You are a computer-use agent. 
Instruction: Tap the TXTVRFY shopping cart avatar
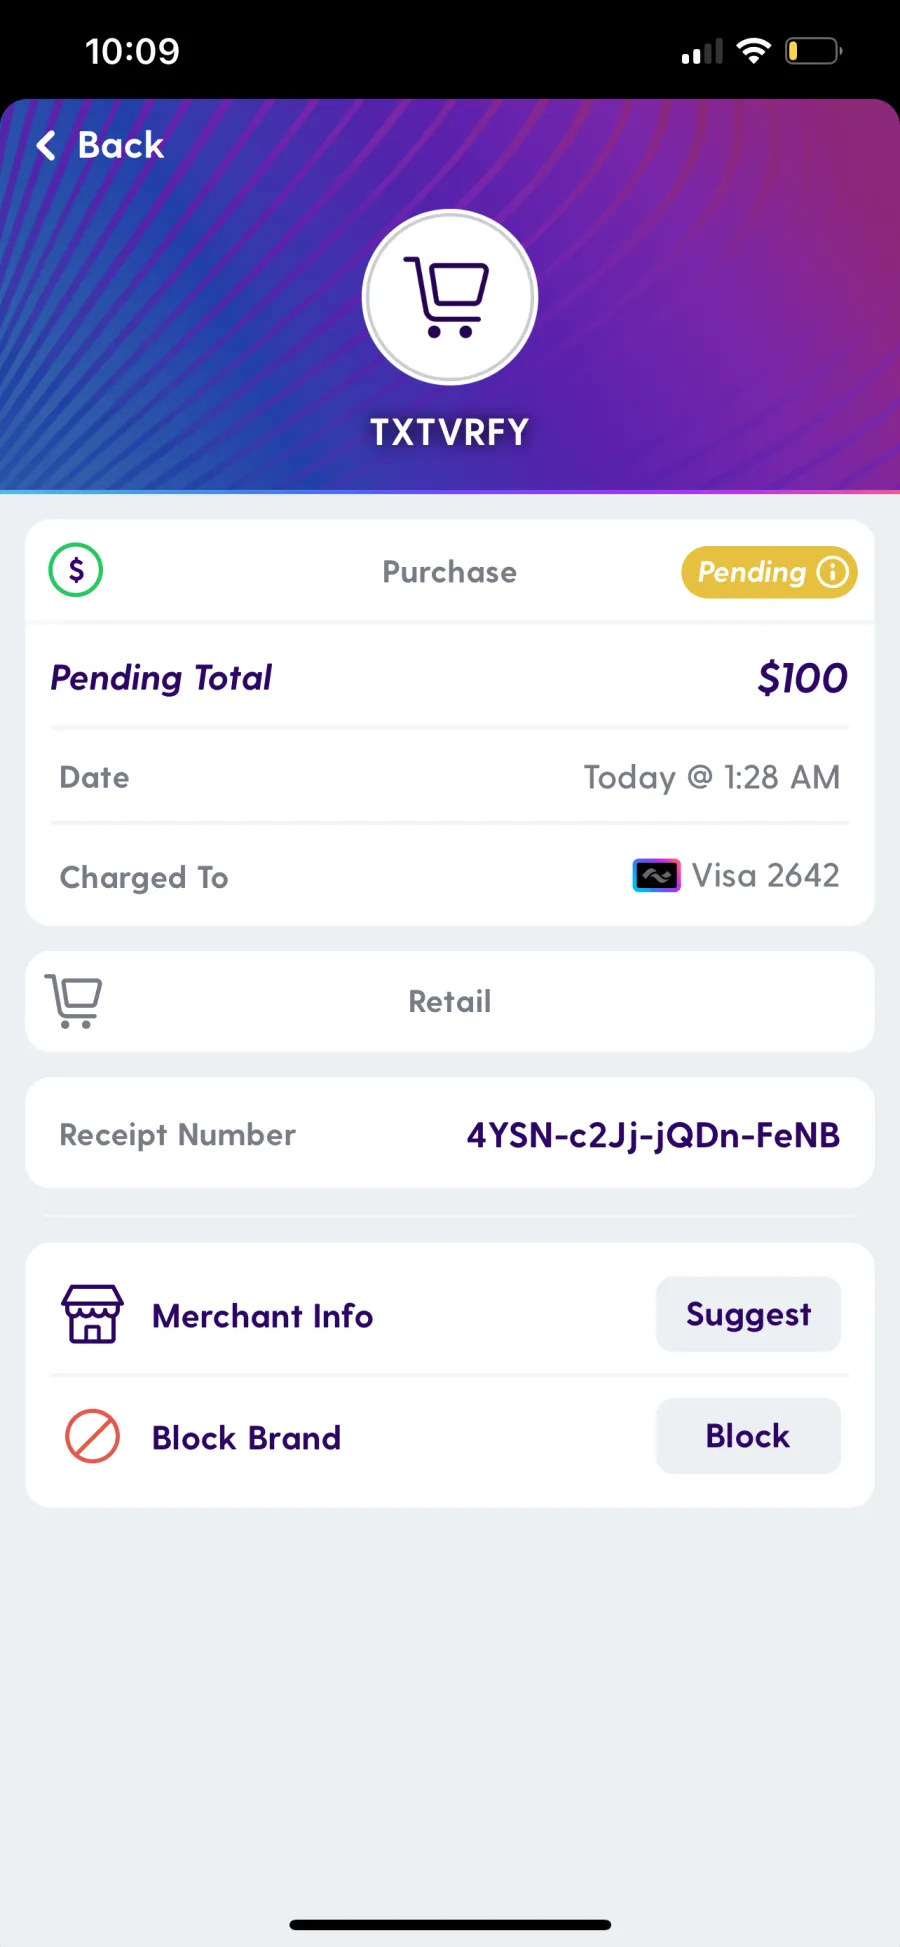point(450,297)
